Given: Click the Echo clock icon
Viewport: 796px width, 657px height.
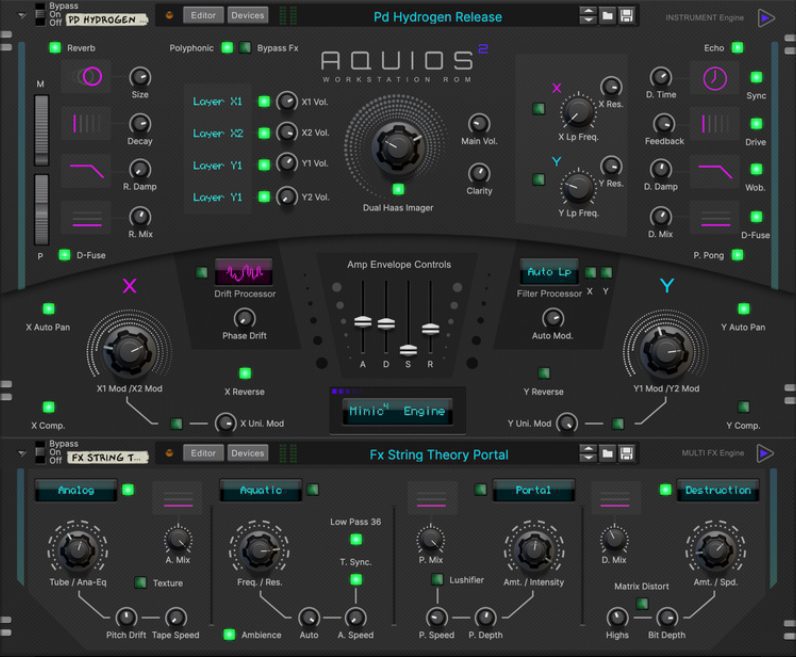Looking at the screenshot, I should tap(715, 79).
